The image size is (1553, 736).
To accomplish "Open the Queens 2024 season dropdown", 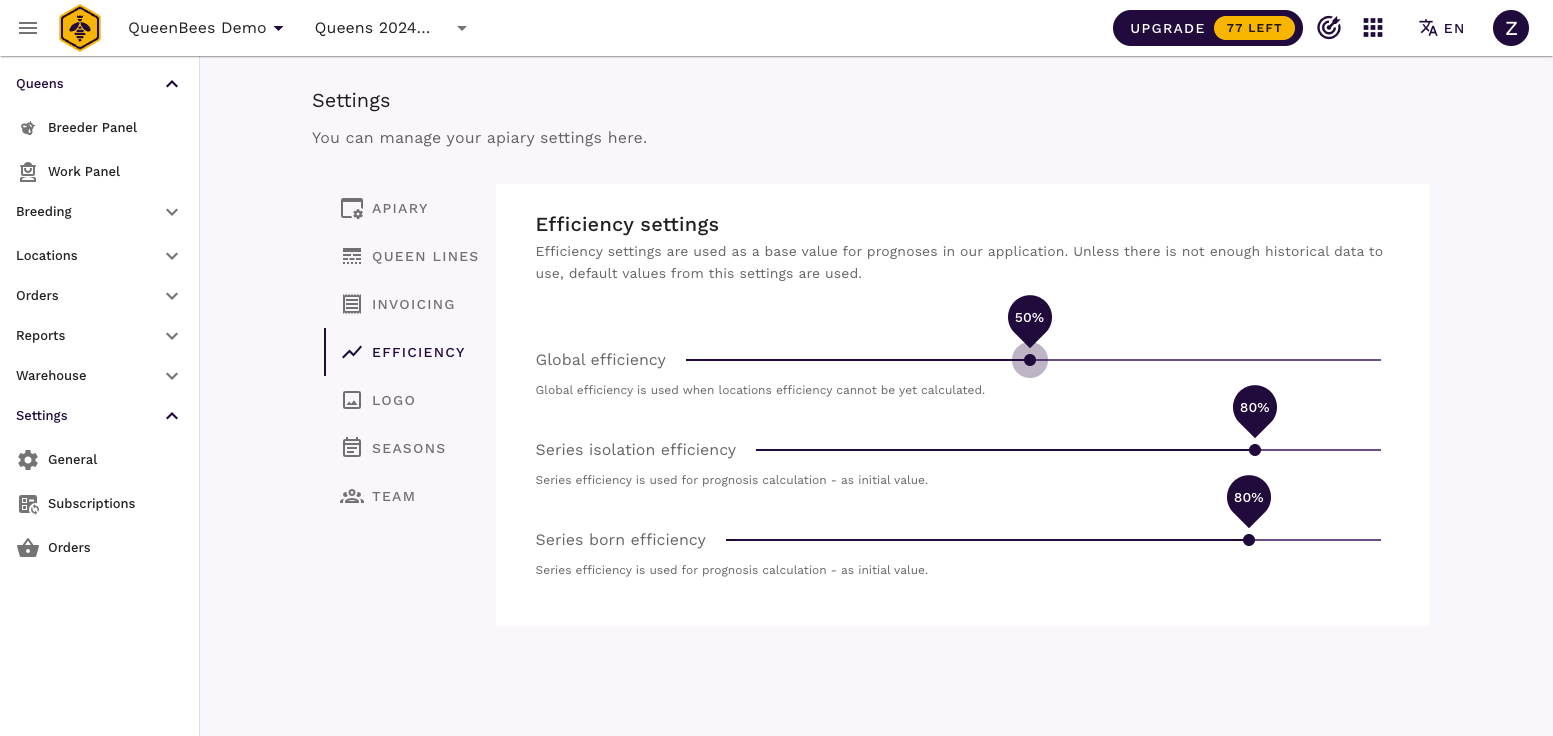I will [391, 28].
